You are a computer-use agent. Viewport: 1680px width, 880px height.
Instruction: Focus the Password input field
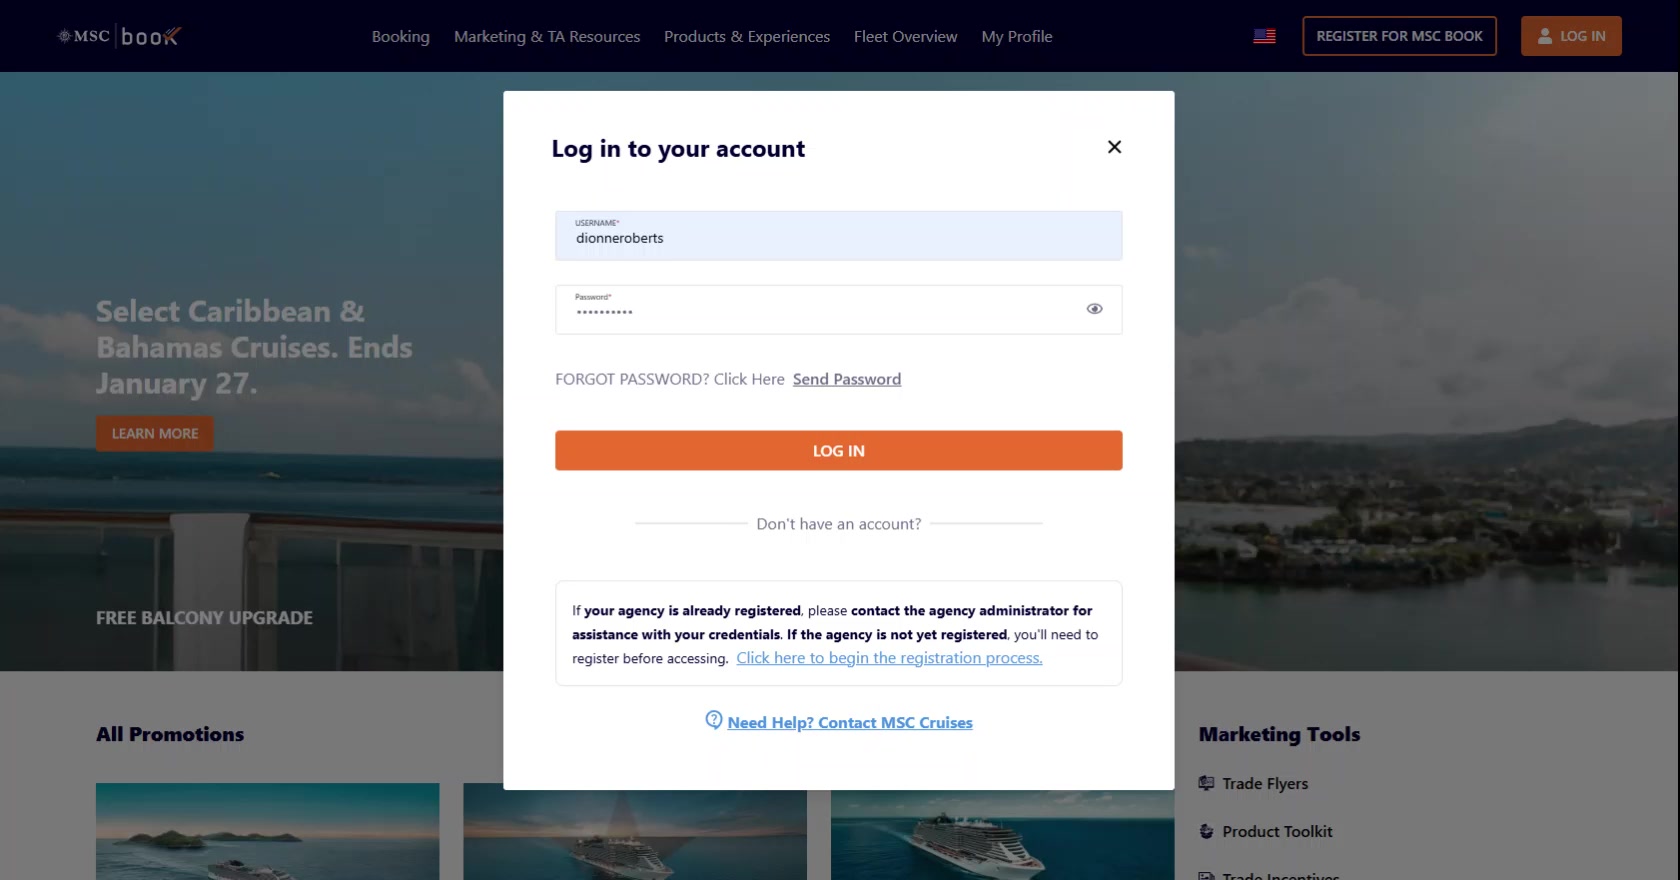click(x=820, y=310)
